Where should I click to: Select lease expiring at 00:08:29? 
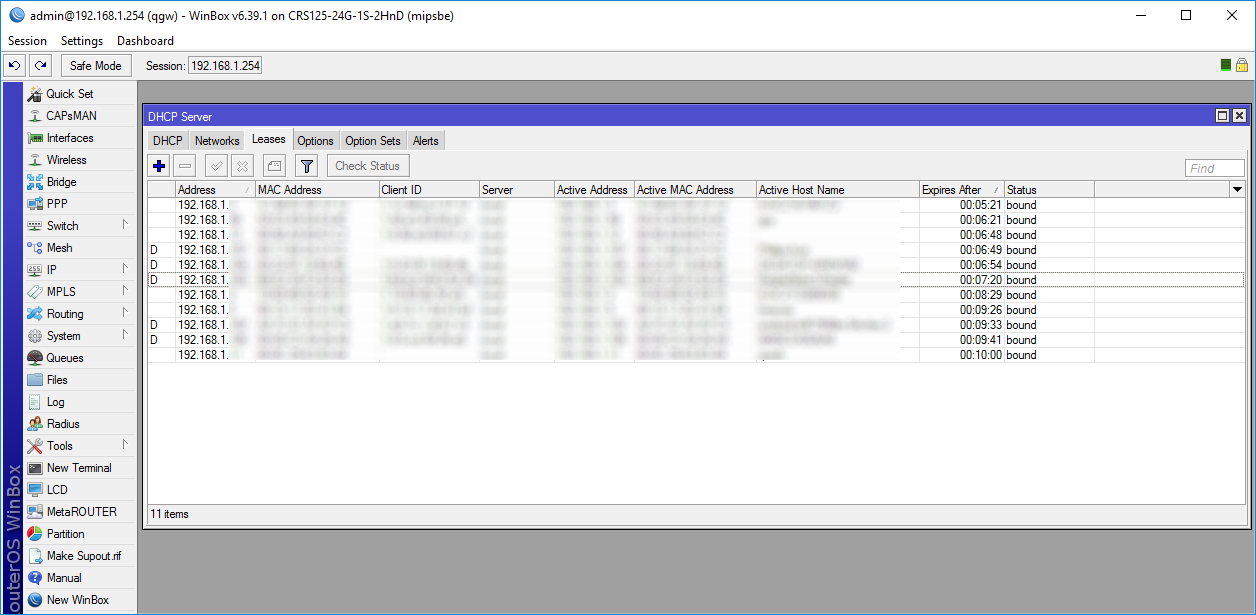[x=696, y=295]
